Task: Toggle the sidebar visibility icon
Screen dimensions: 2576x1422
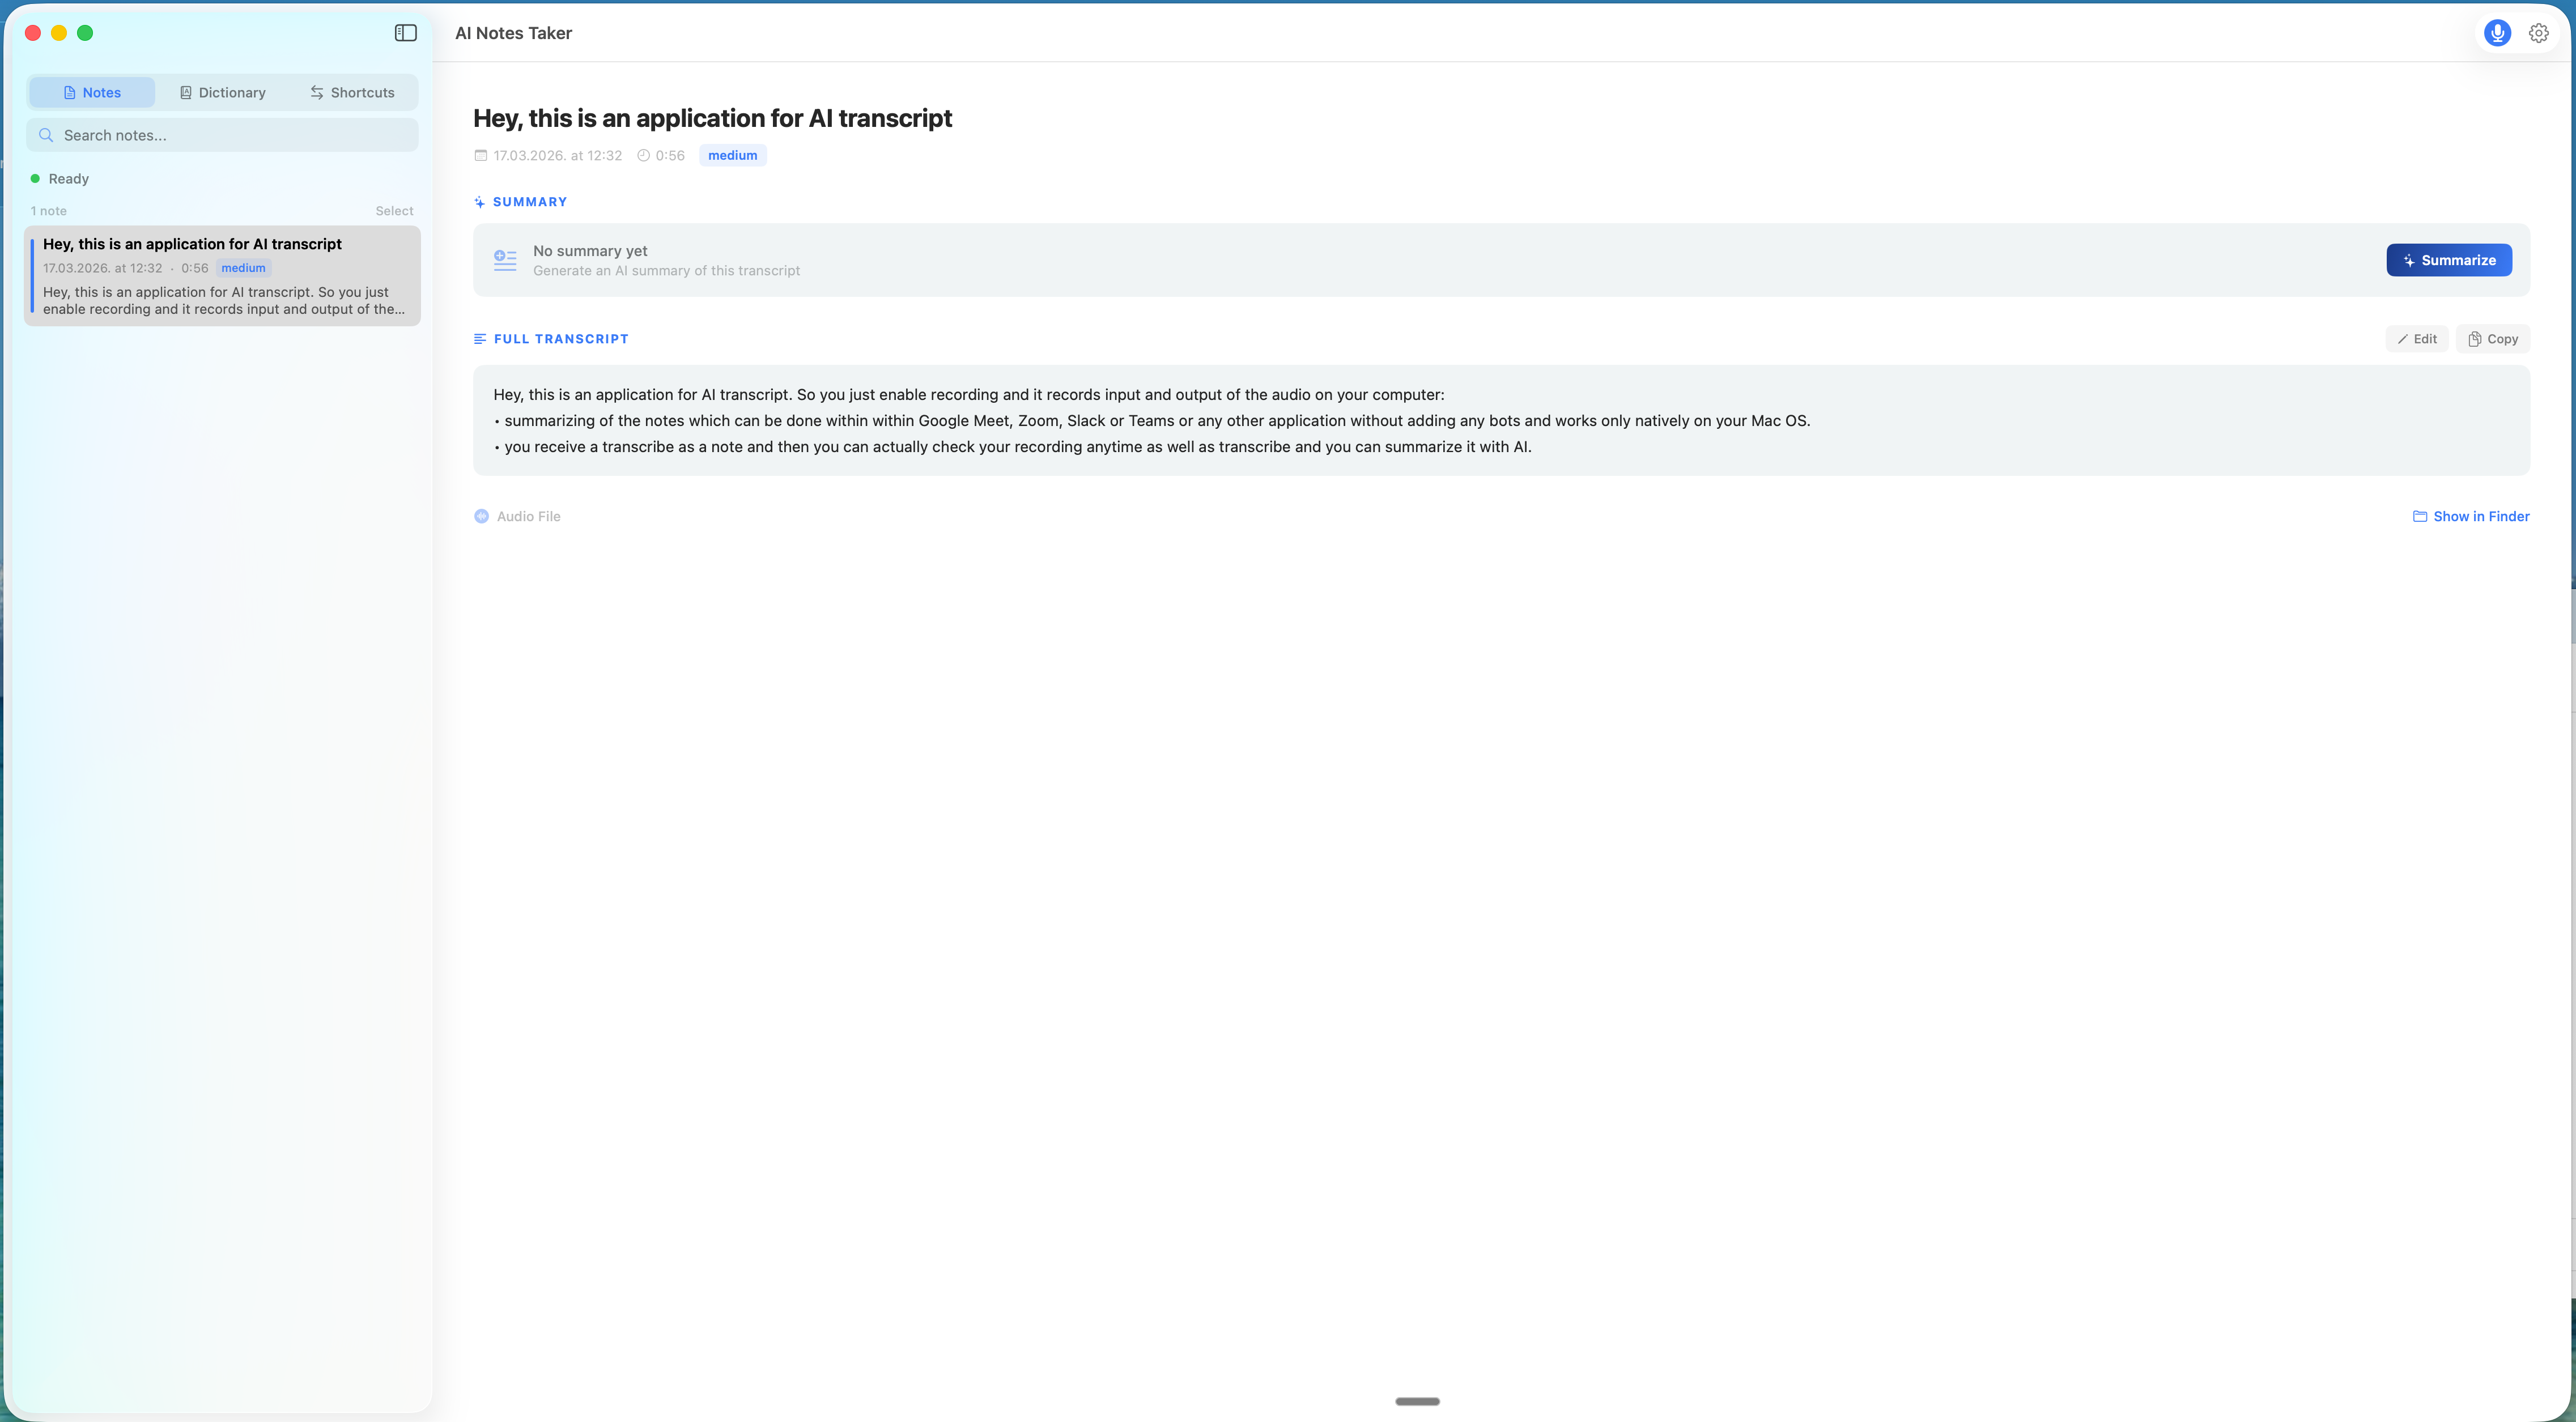Action: tap(406, 32)
